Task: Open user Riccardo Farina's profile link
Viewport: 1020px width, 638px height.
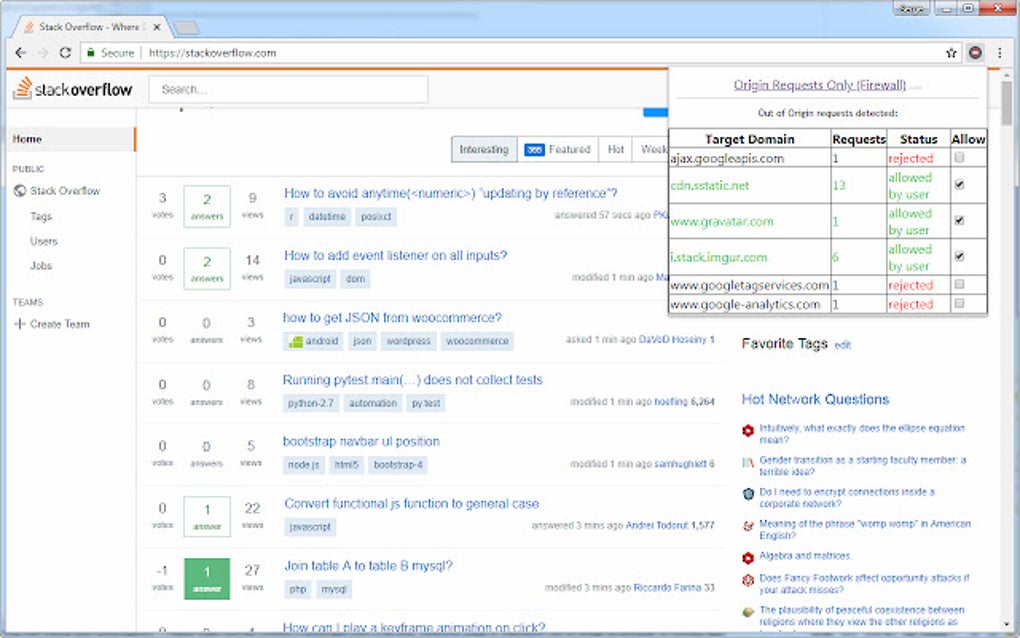Action: [x=667, y=588]
